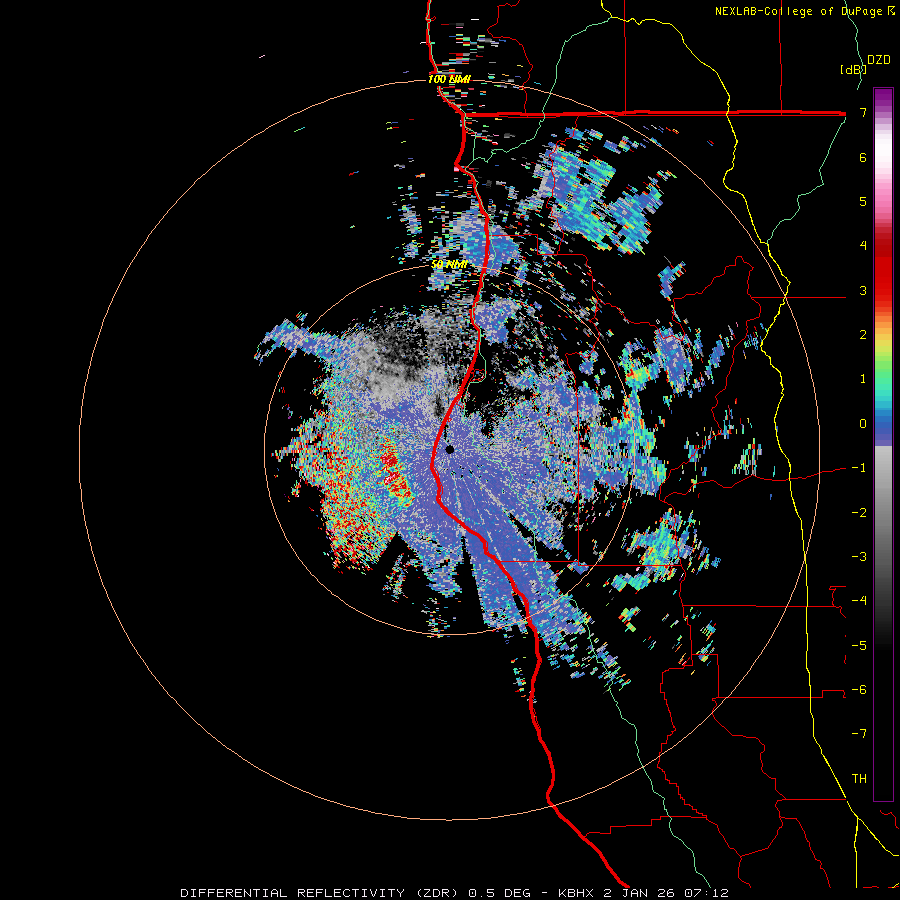Click the -7 value on the color scale
The image size is (900, 900).
click(859, 734)
